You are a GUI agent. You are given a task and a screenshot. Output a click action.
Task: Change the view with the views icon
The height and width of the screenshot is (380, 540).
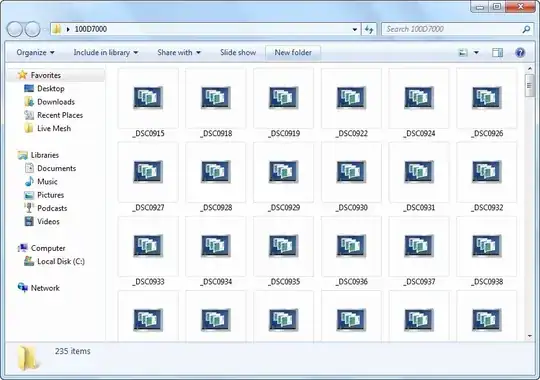(x=463, y=53)
